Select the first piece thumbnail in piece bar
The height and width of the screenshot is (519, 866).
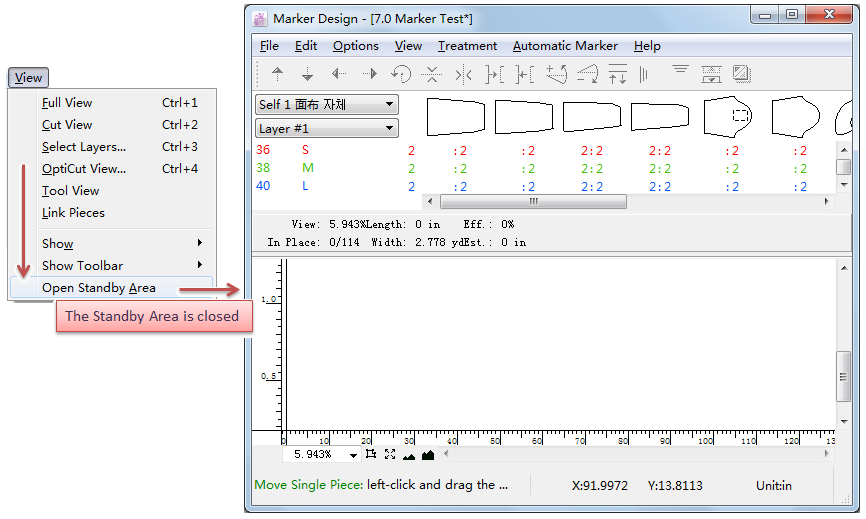tap(456, 117)
